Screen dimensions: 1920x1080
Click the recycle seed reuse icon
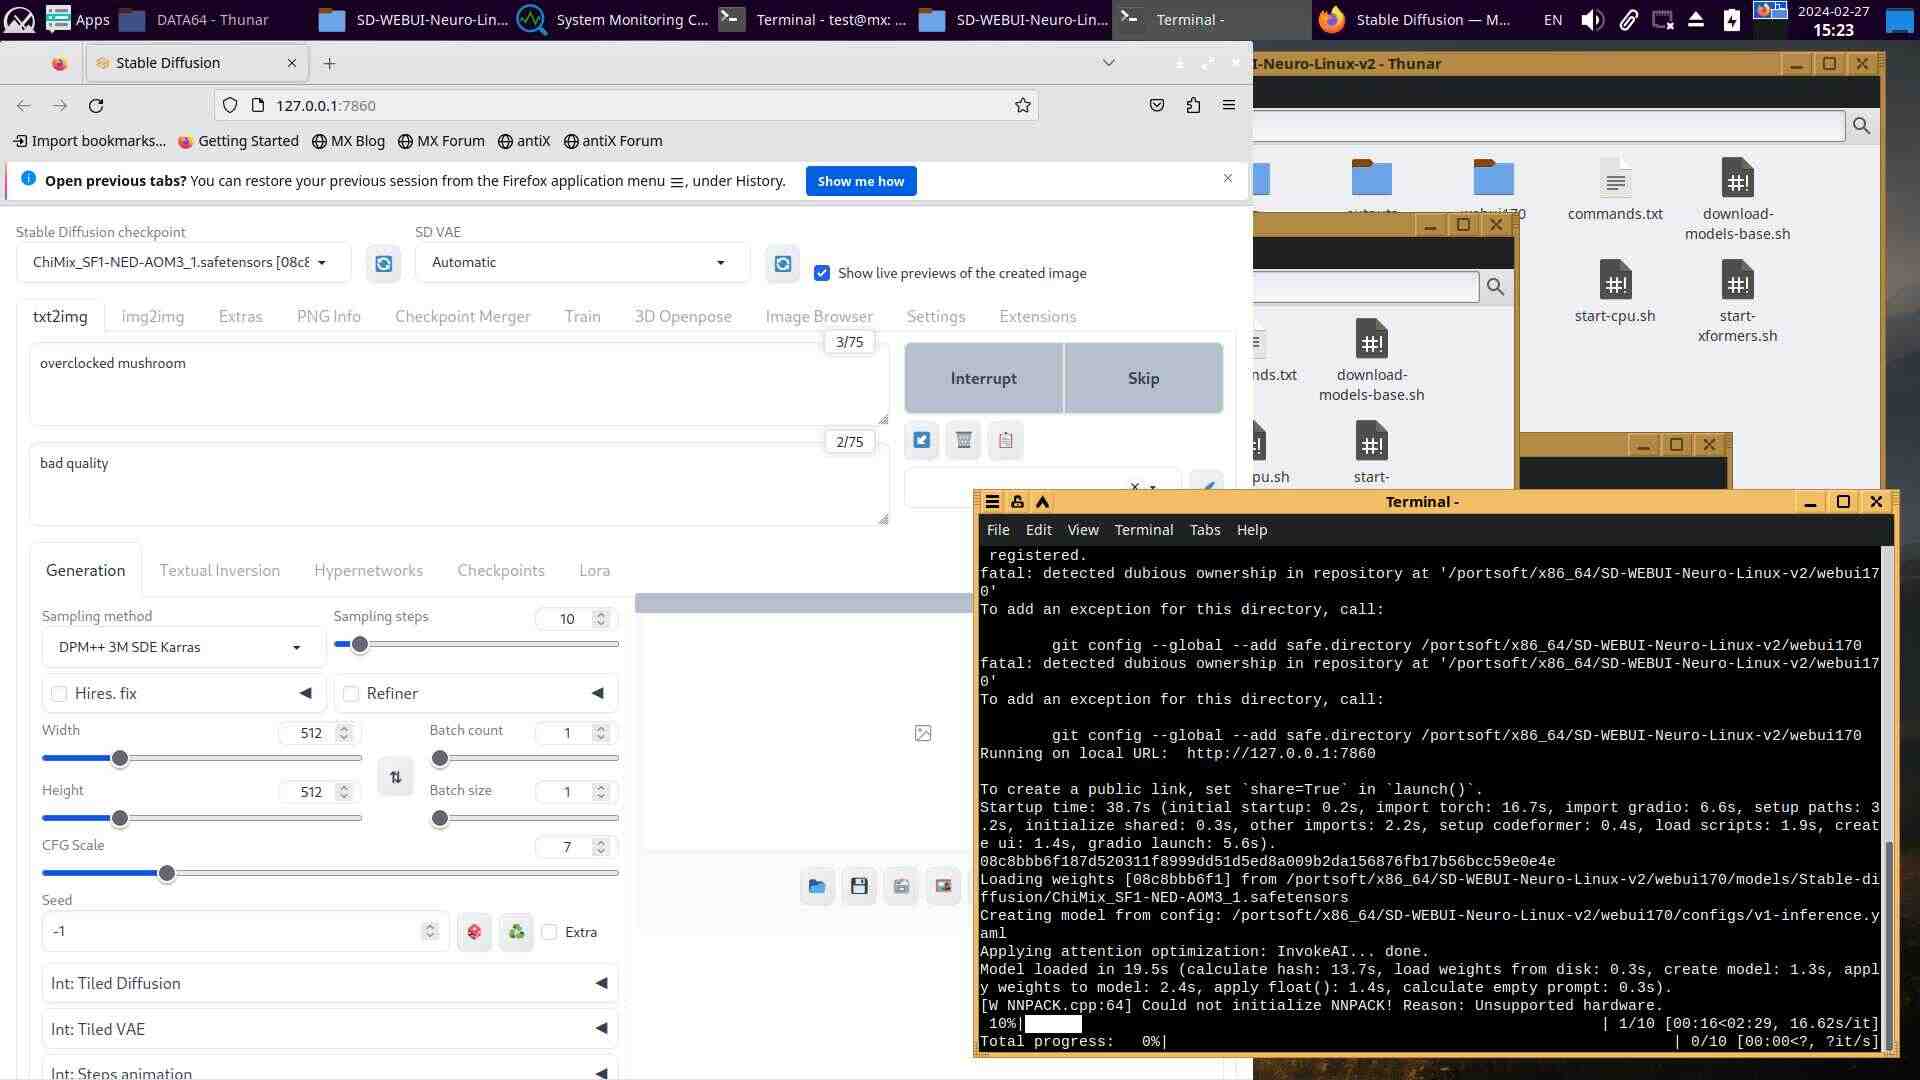click(516, 932)
